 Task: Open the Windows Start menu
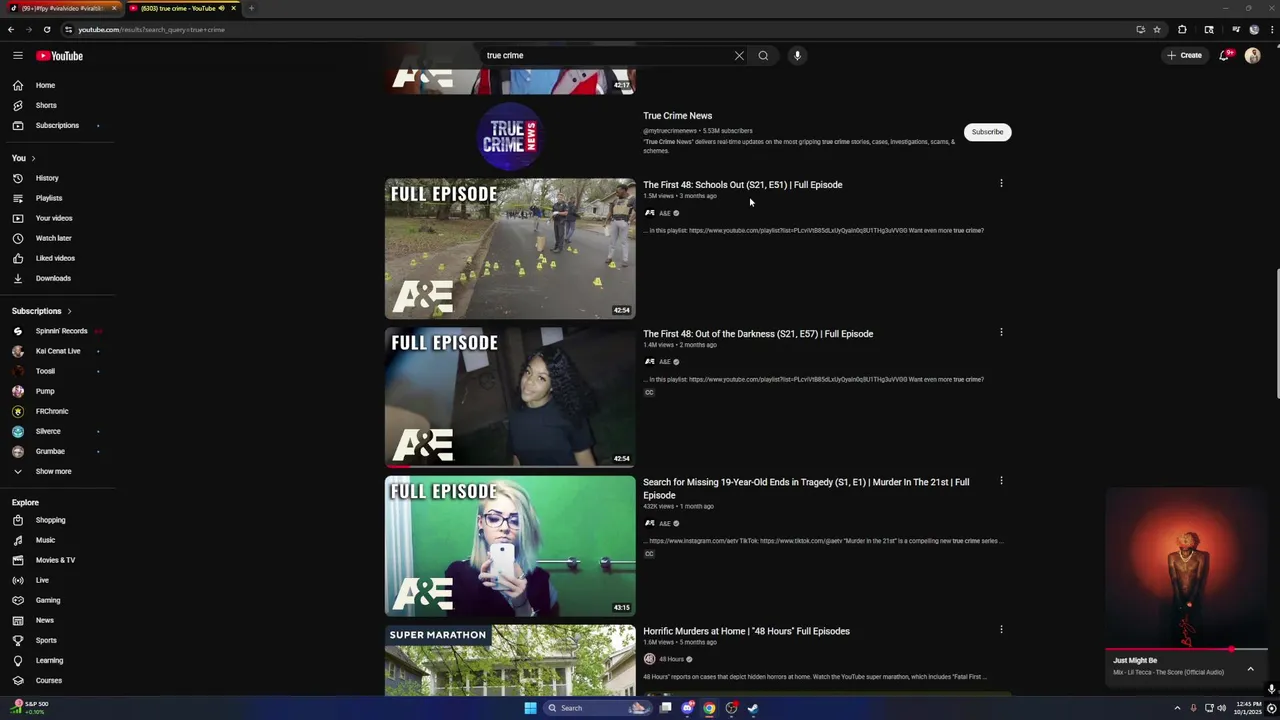click(x=530, y=708)
